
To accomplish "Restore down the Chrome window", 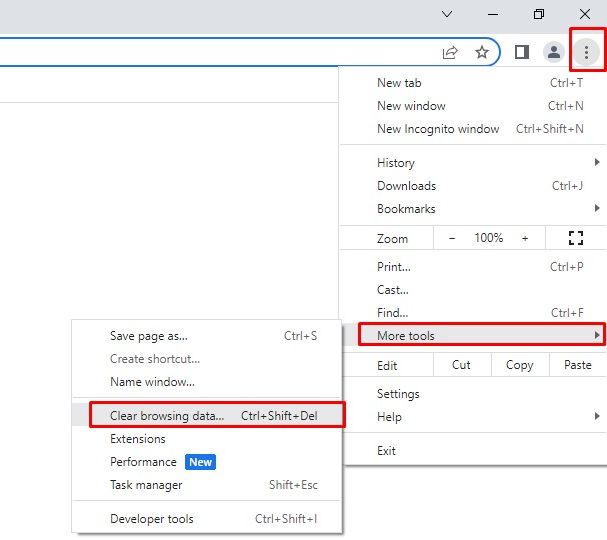I will pos(538,14).
